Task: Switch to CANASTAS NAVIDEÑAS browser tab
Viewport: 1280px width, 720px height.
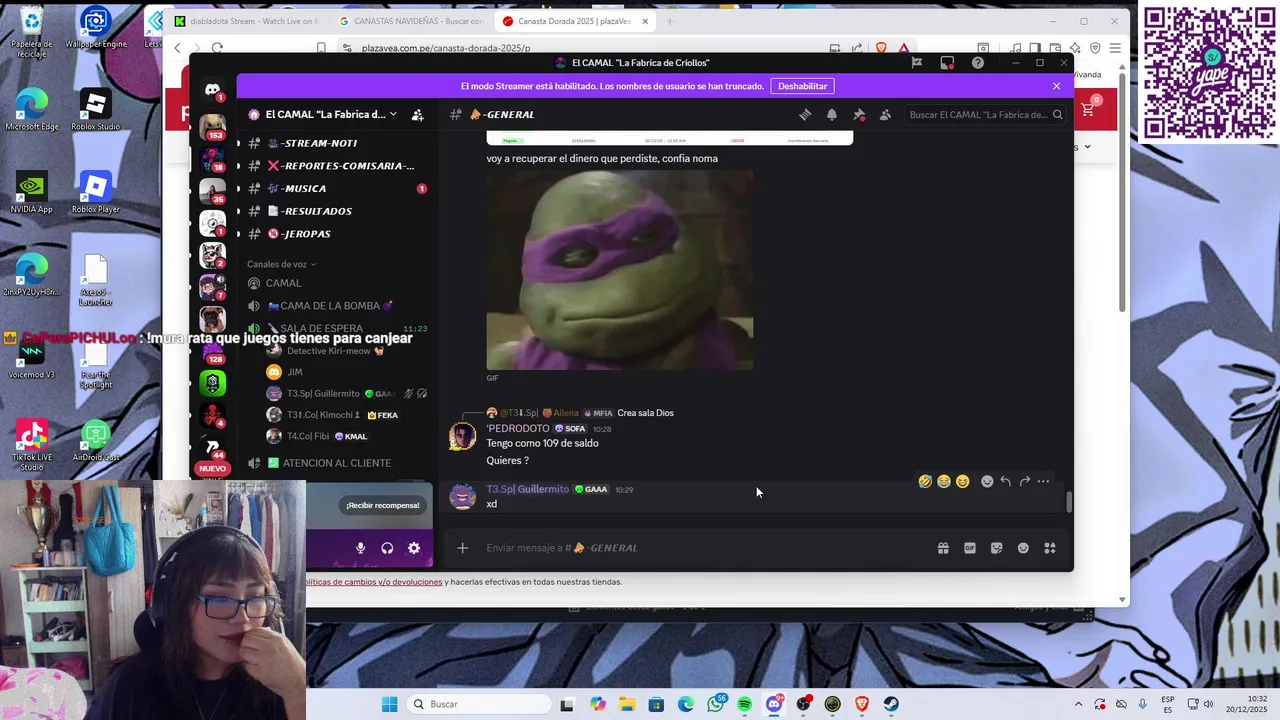Action: tap(411, 21)
